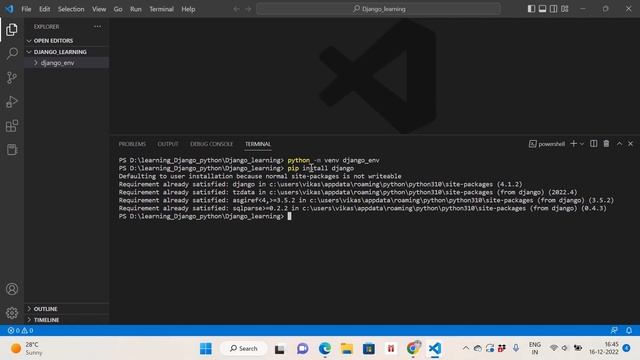The width and height of the screenshot is (640, 360).
Task: Open the Help menu
Action: point(188,9)
